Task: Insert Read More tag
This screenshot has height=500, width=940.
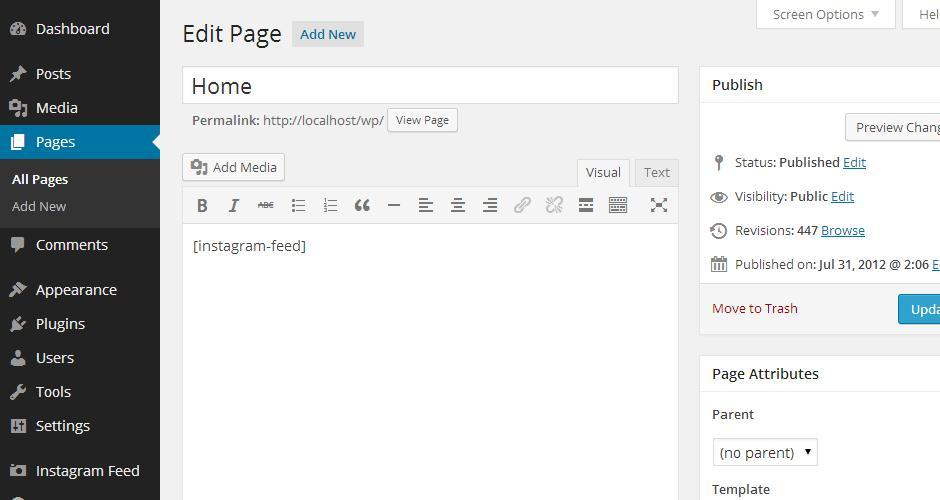Action: [586, 205]
